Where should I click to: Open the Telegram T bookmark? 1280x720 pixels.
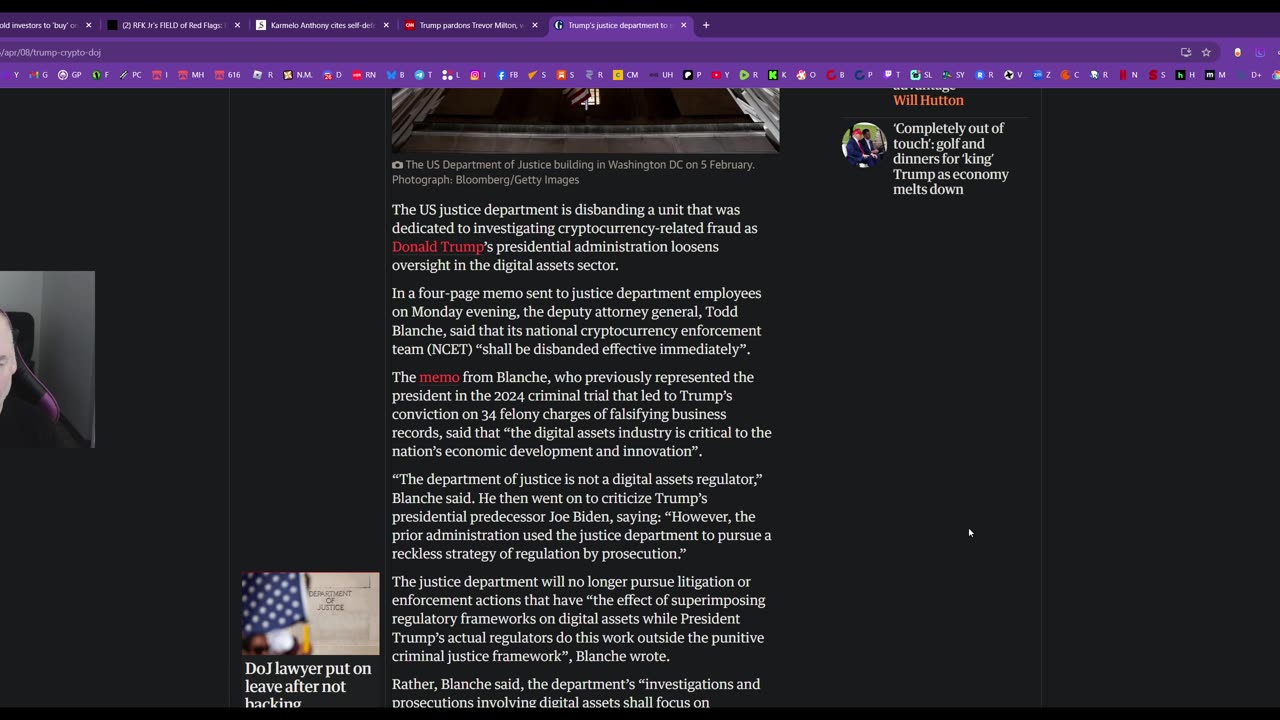pos(424,75)
